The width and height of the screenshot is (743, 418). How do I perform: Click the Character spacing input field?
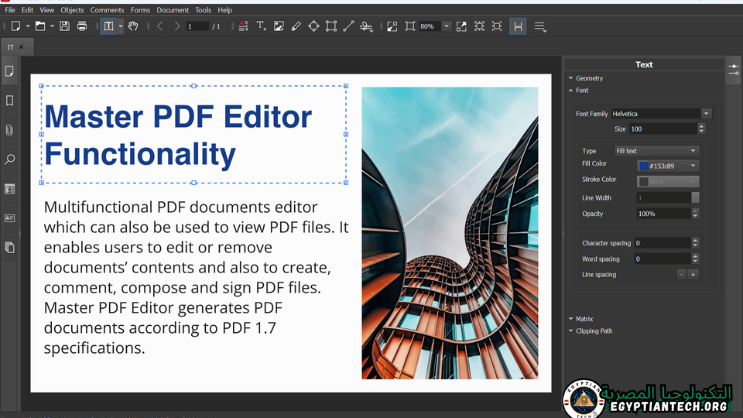(x=661, y=243)
